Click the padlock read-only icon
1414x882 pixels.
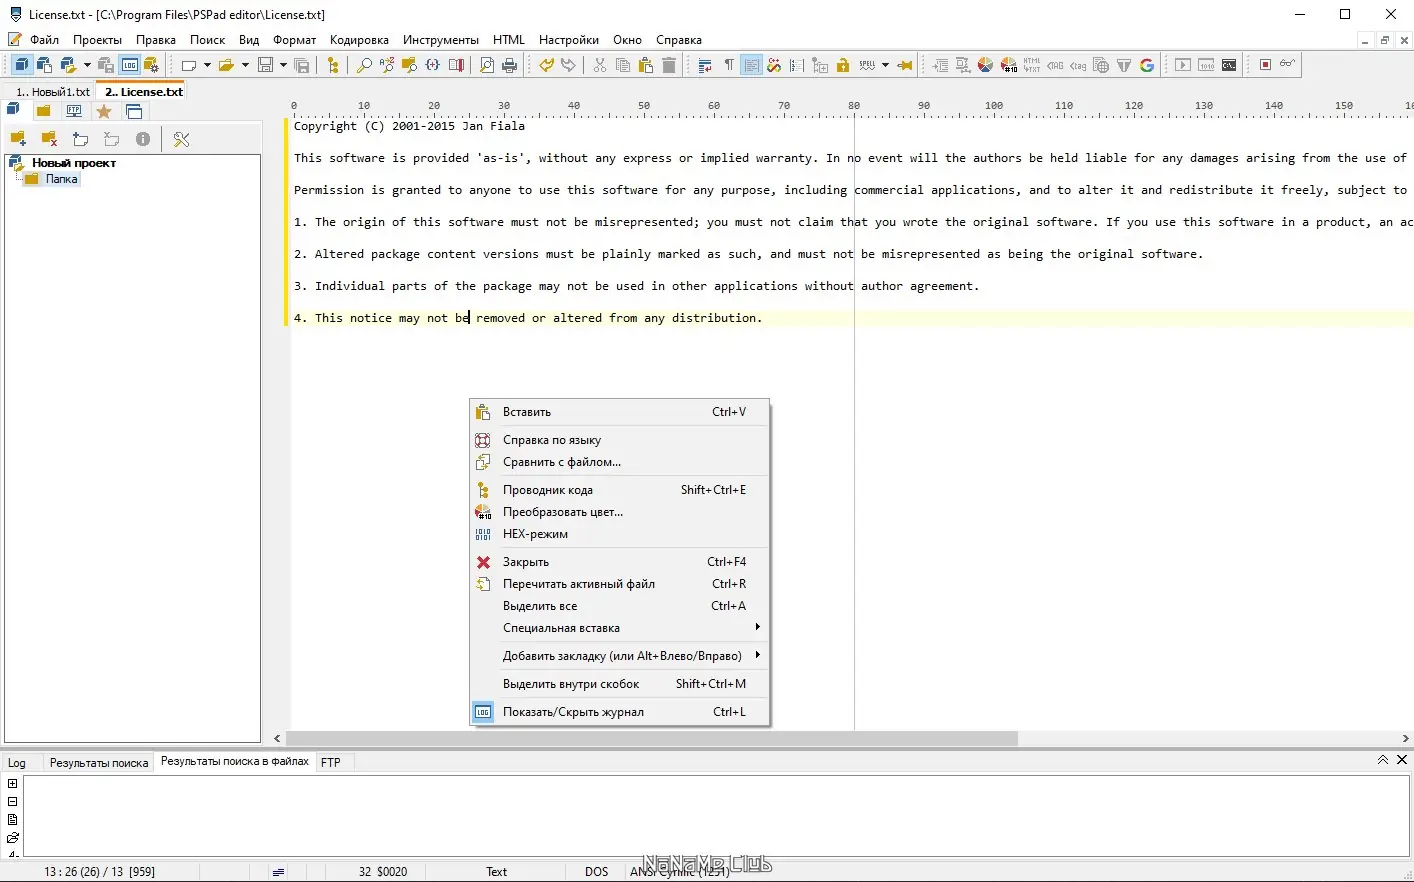tap(843, 65)
